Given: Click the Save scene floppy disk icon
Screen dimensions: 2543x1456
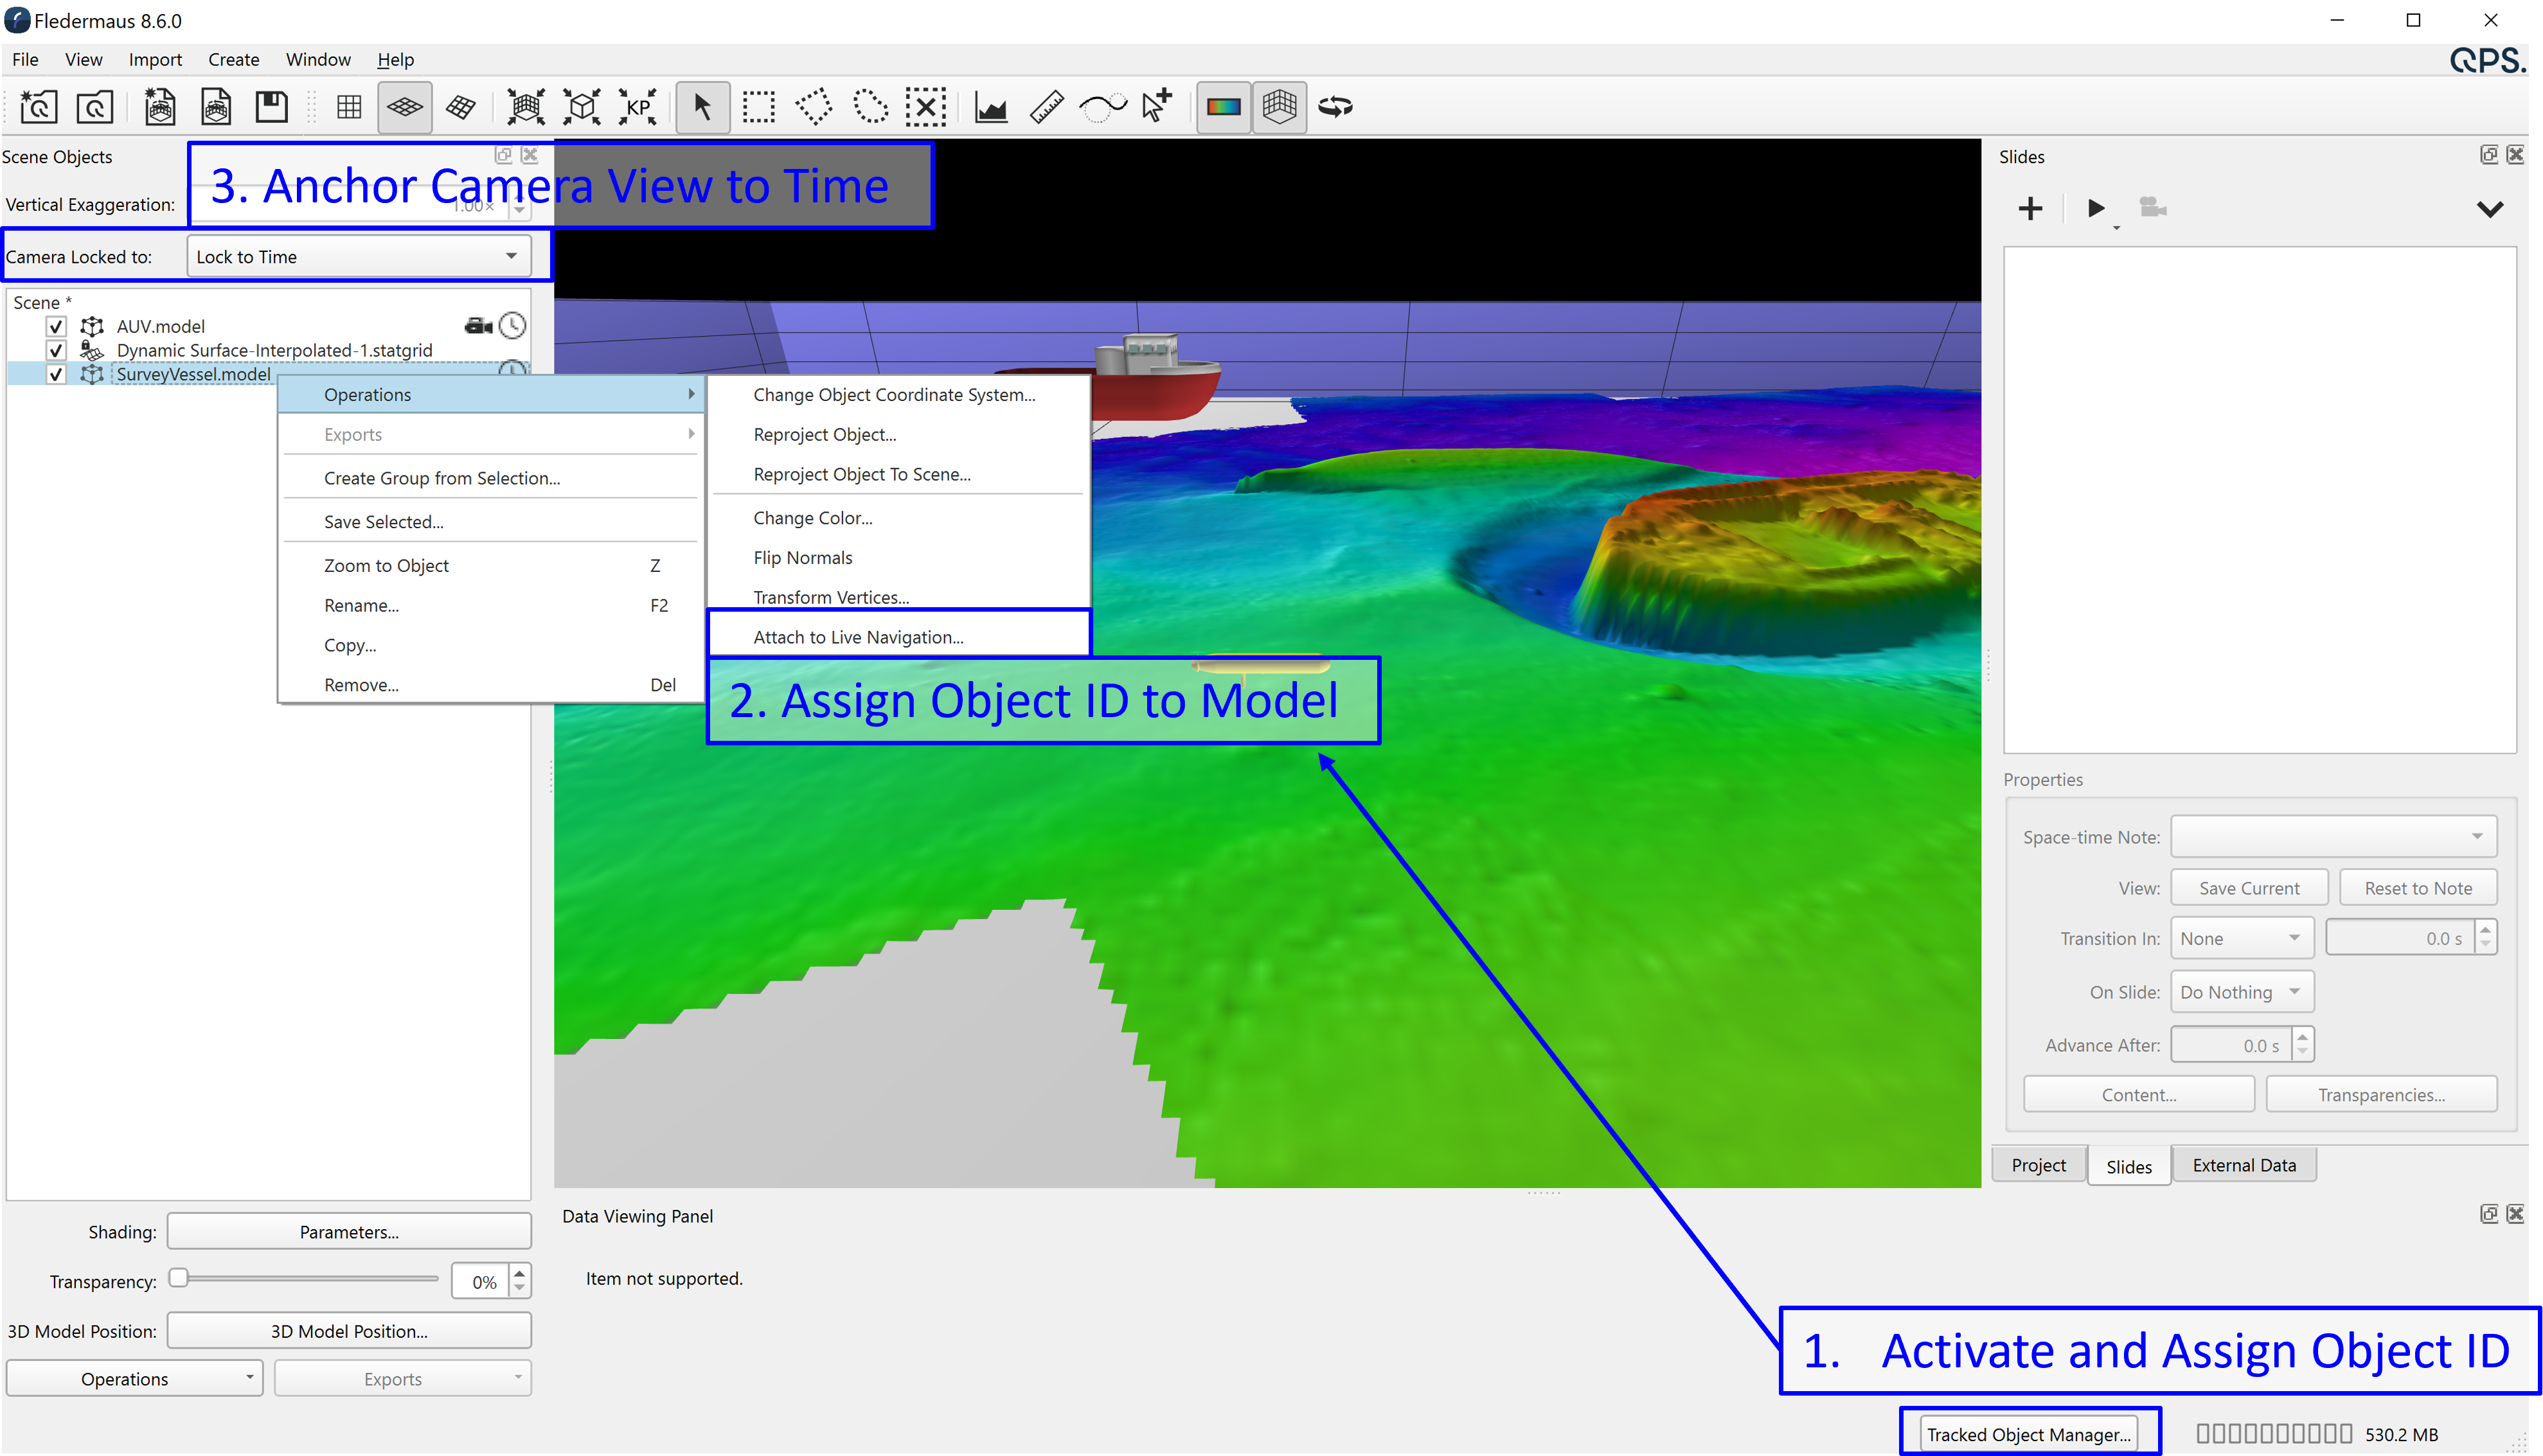Looking at the screenshot, I should point(271,107).
